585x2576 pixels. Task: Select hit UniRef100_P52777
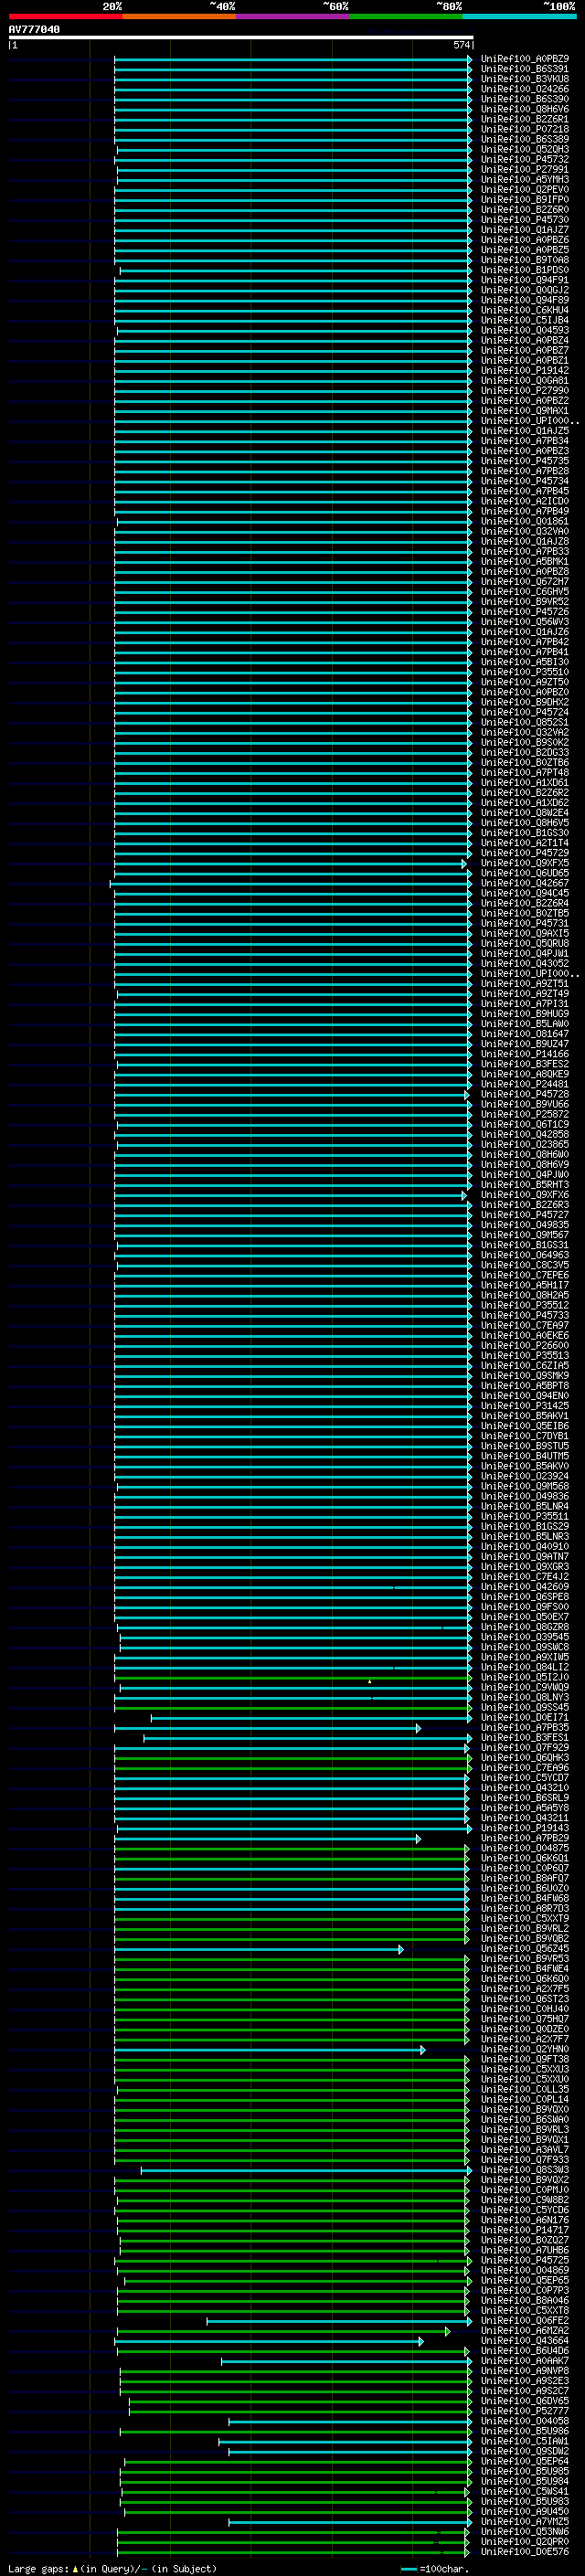coord(525,2410)
